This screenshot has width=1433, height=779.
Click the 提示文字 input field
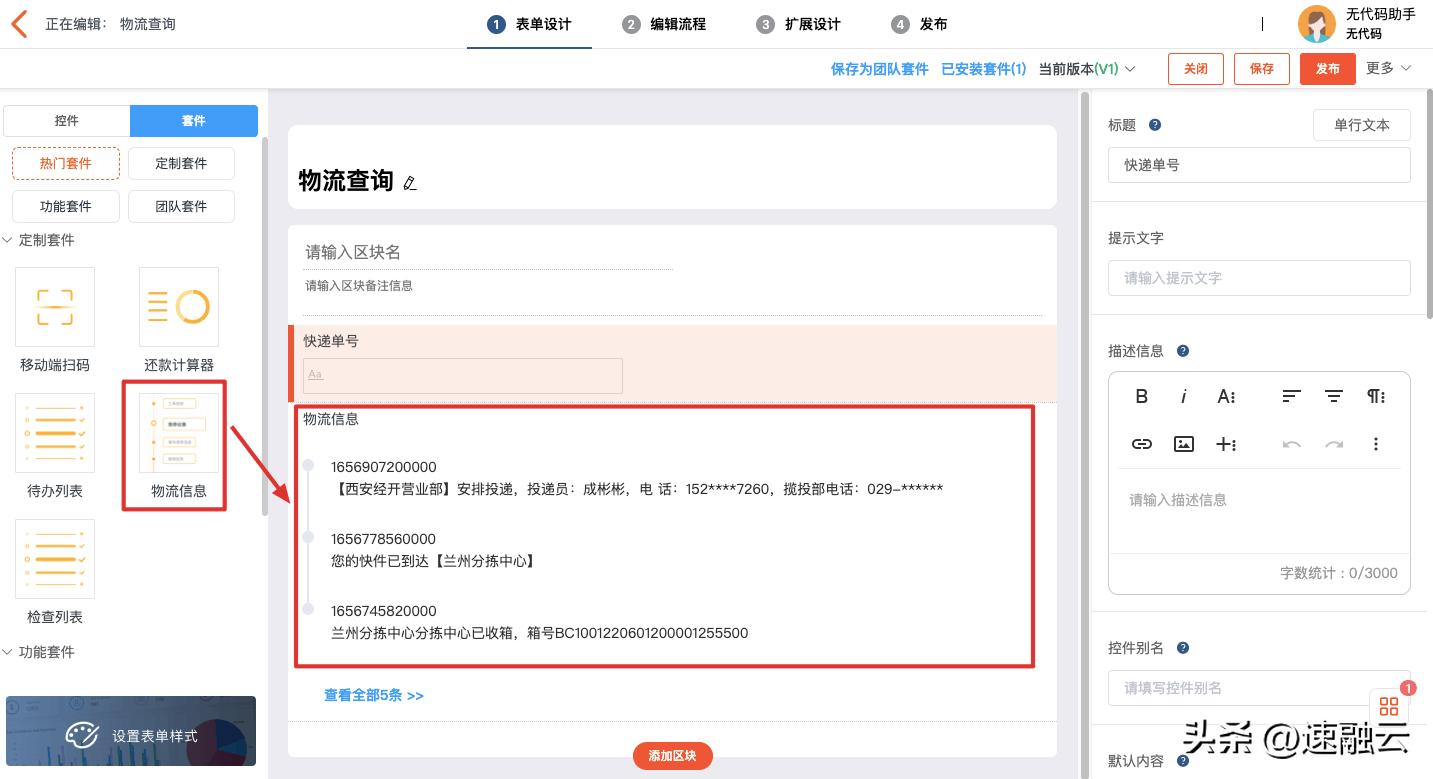[x=1259, y=278]
